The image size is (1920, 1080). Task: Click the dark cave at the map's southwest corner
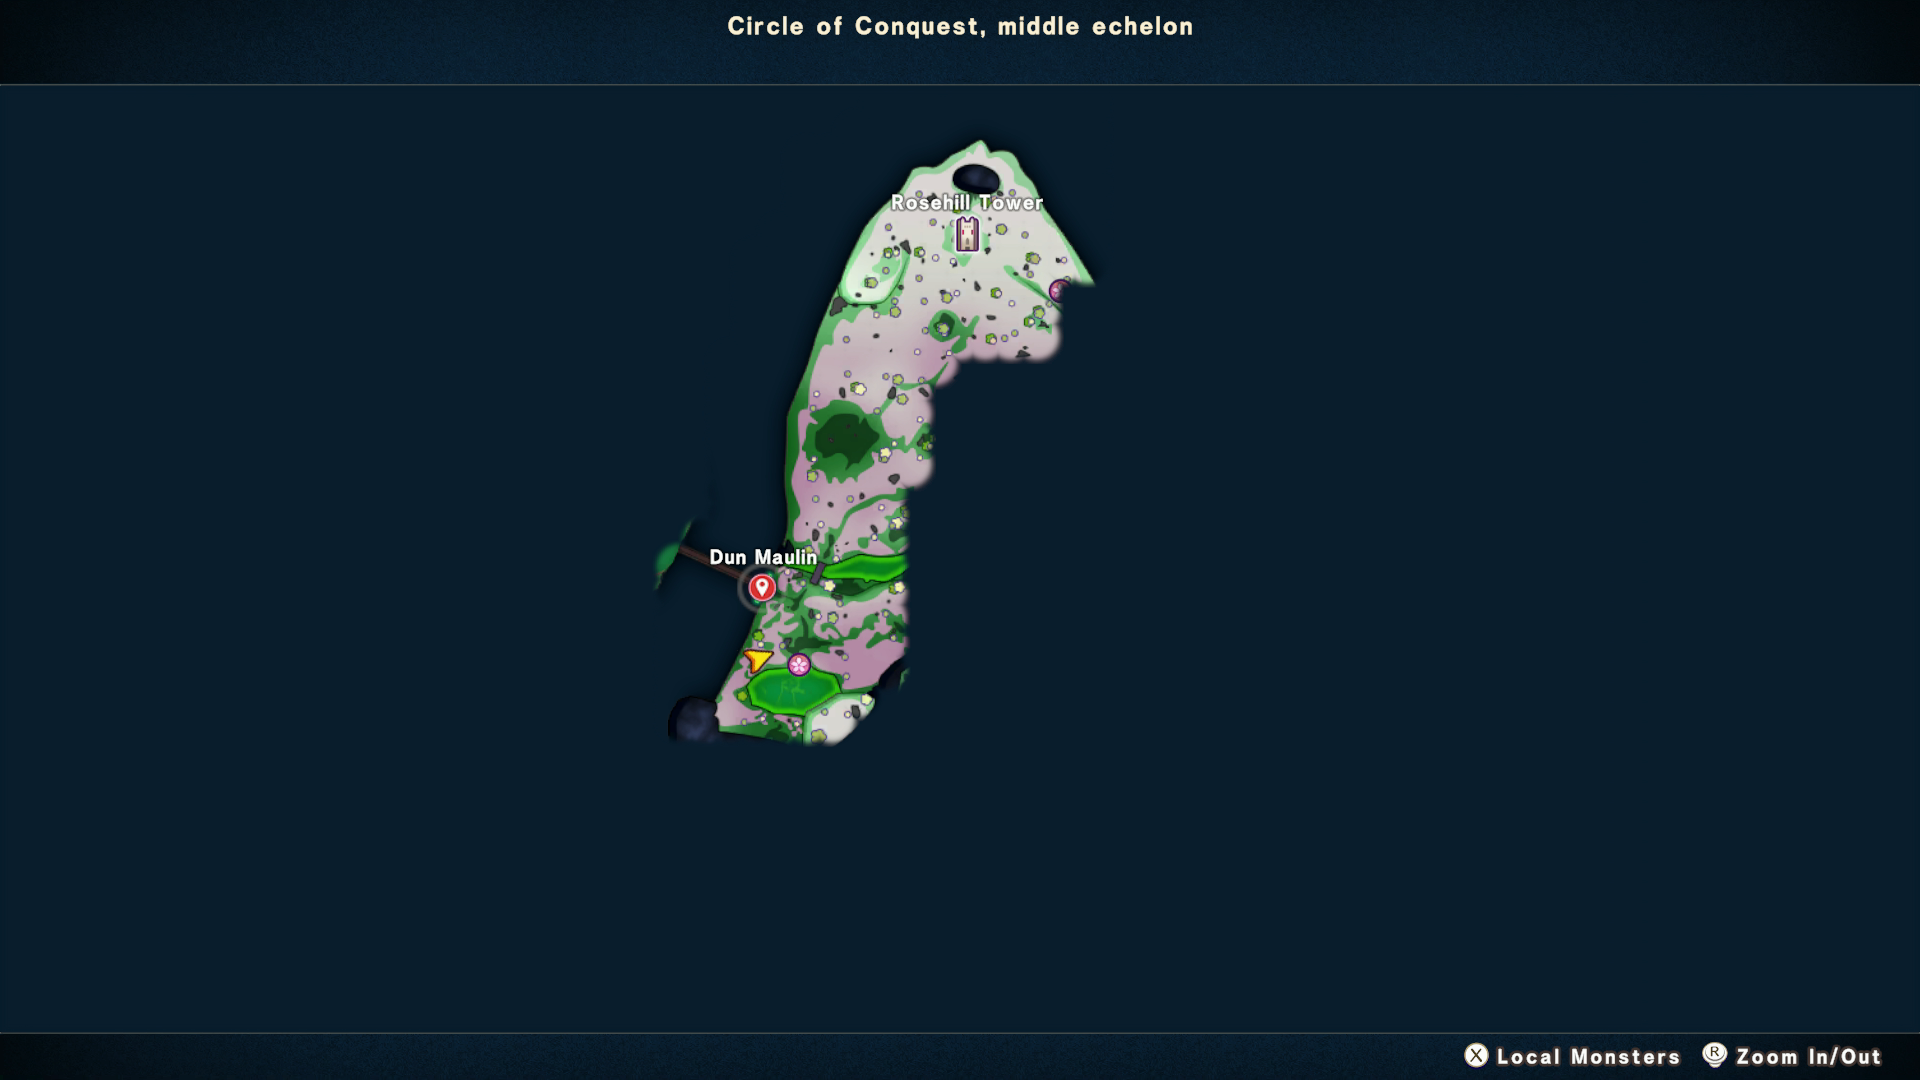point(693,719)
